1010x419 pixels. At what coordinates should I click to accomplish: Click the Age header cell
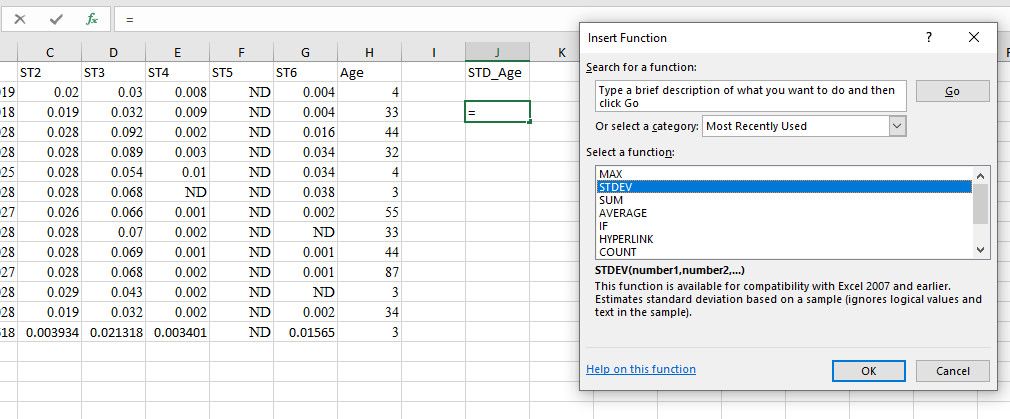pos(369,73)
